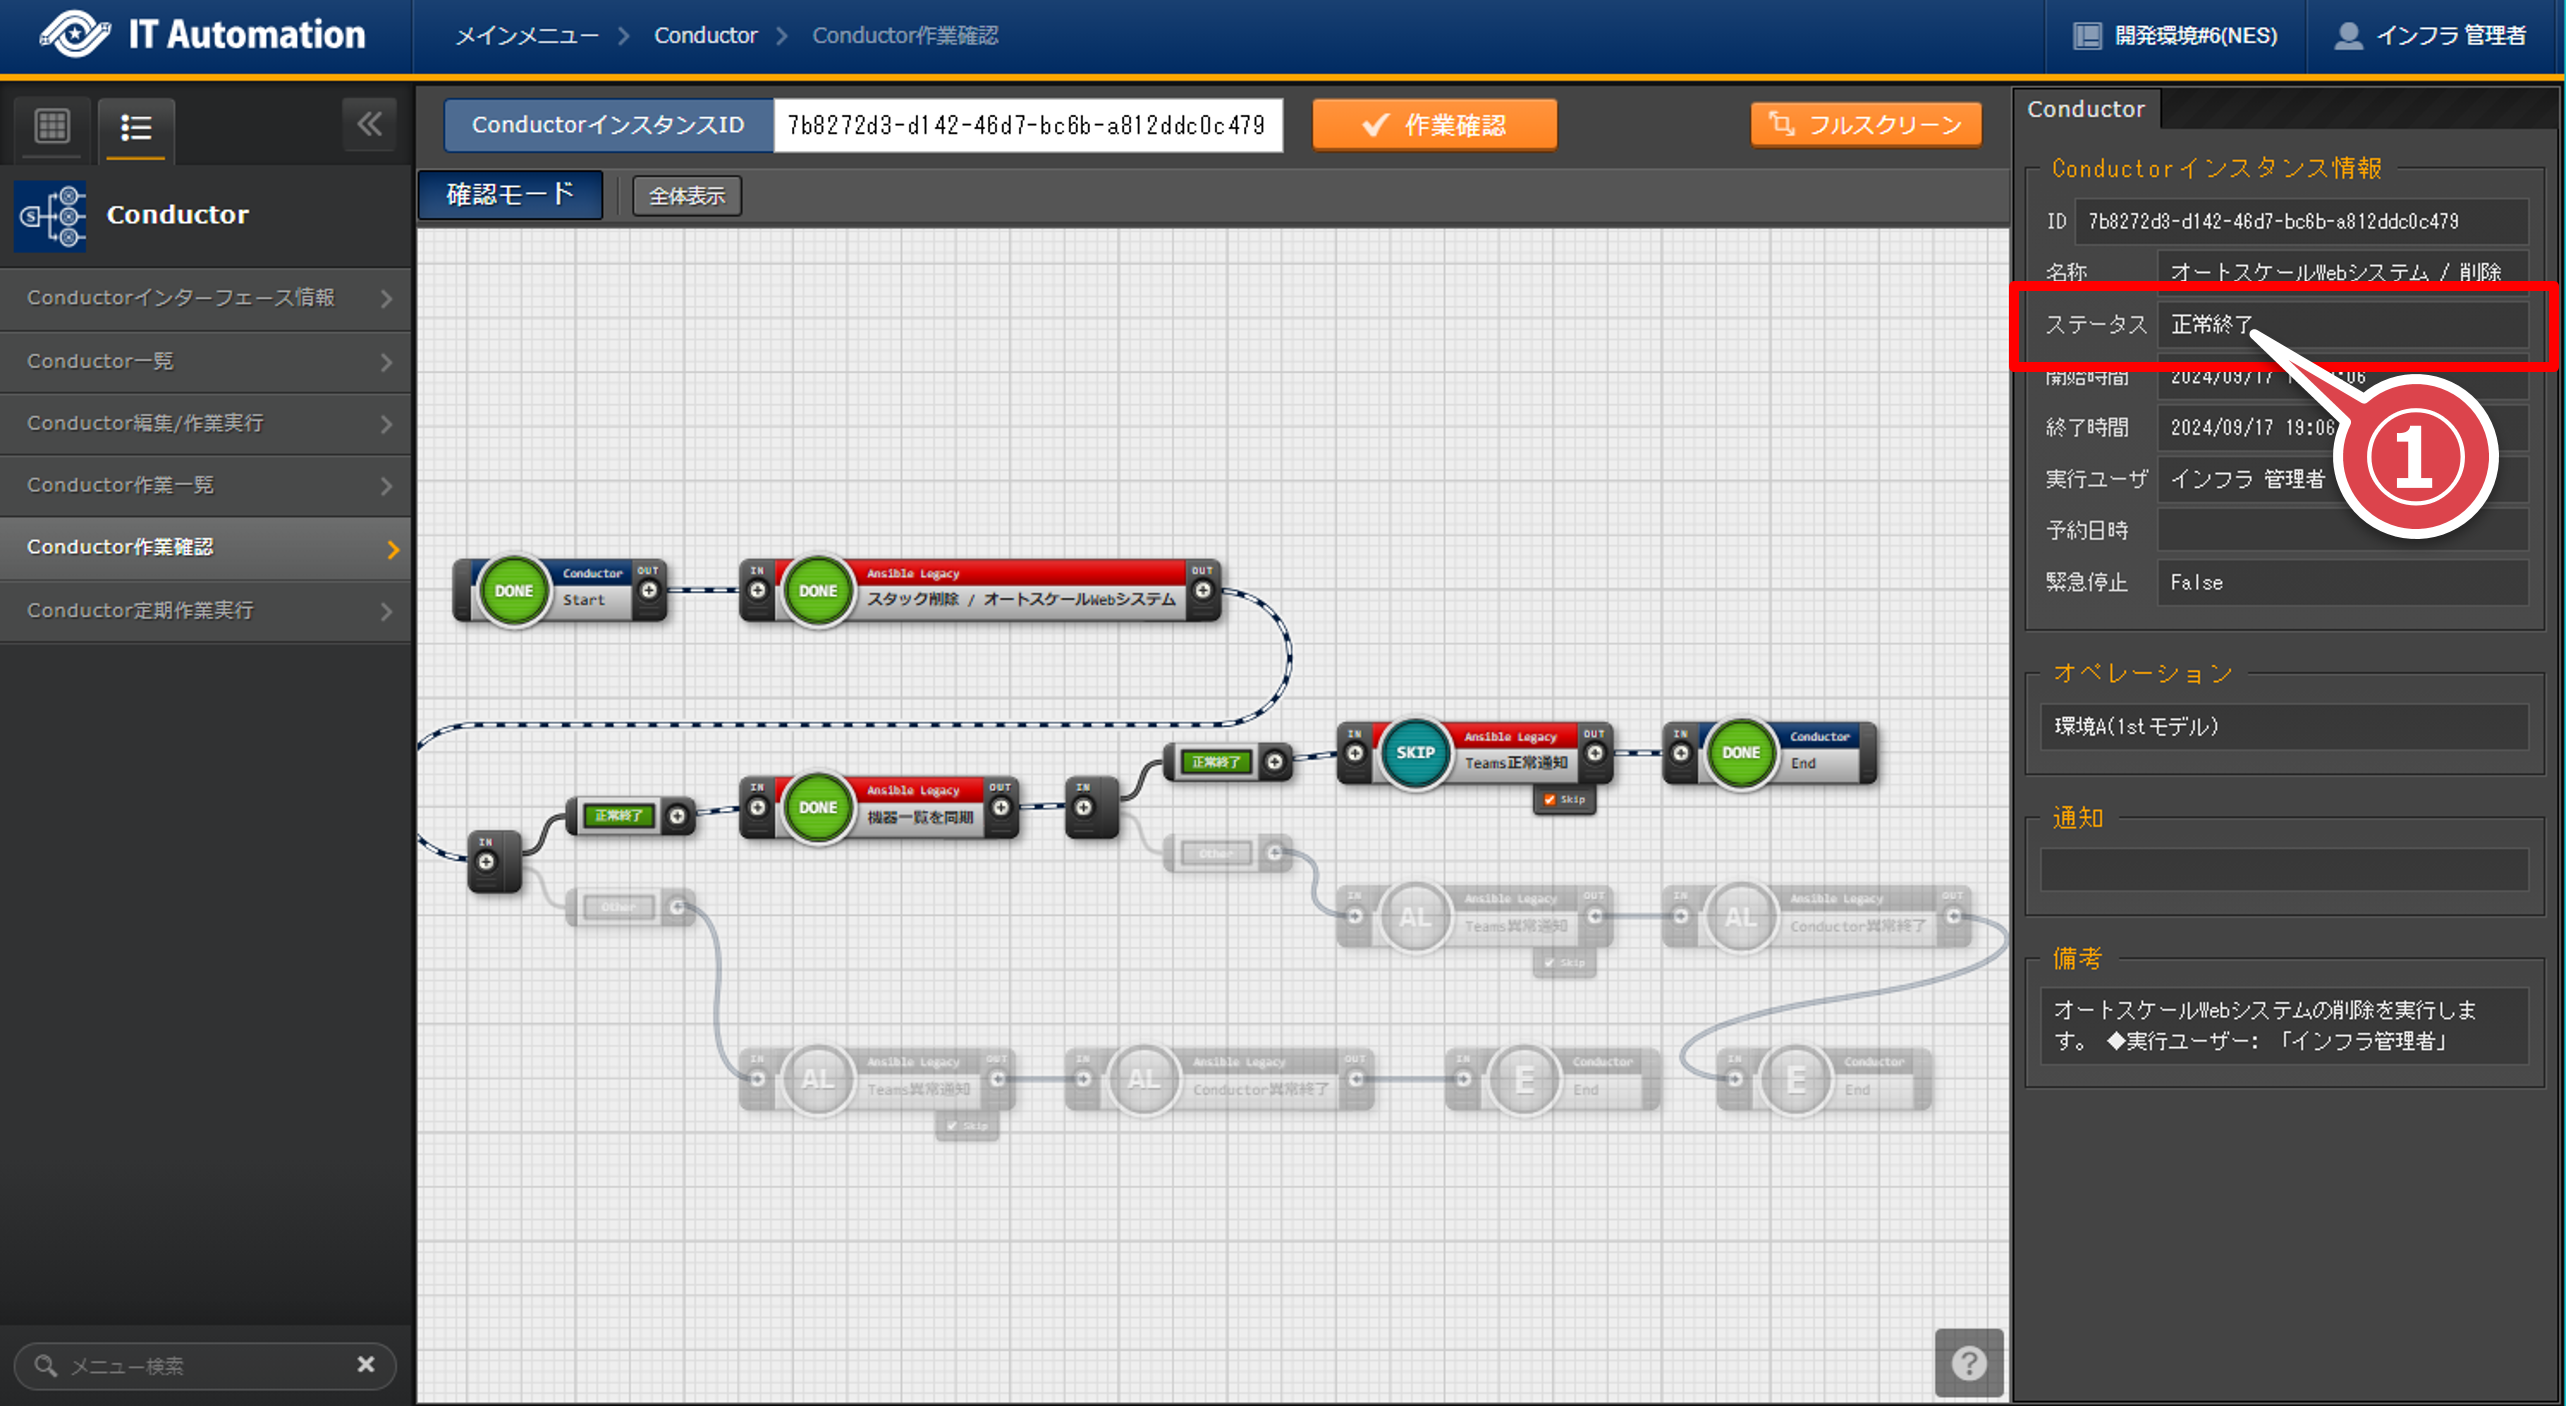Click the help question mark icon

pyautogui.click(x=1968, y=1362)
